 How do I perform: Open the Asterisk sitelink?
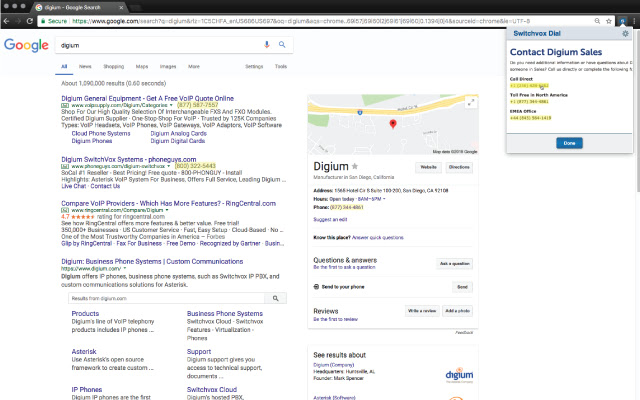pos(84,351)
